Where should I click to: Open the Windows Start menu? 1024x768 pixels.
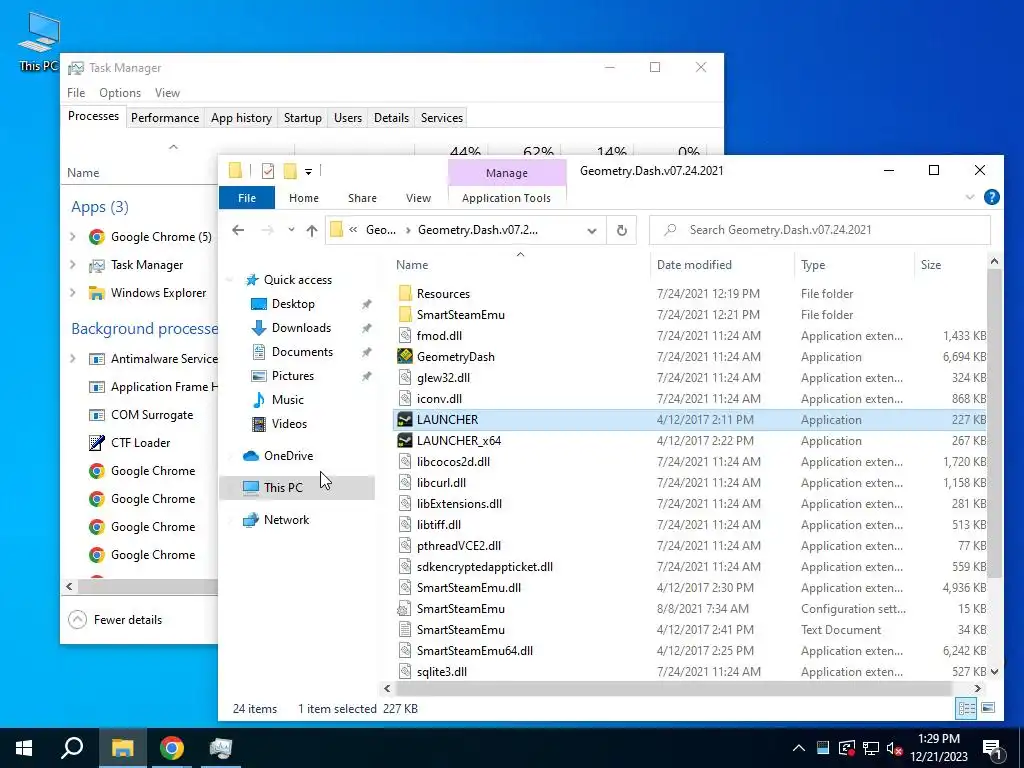[x=24, y=748]
